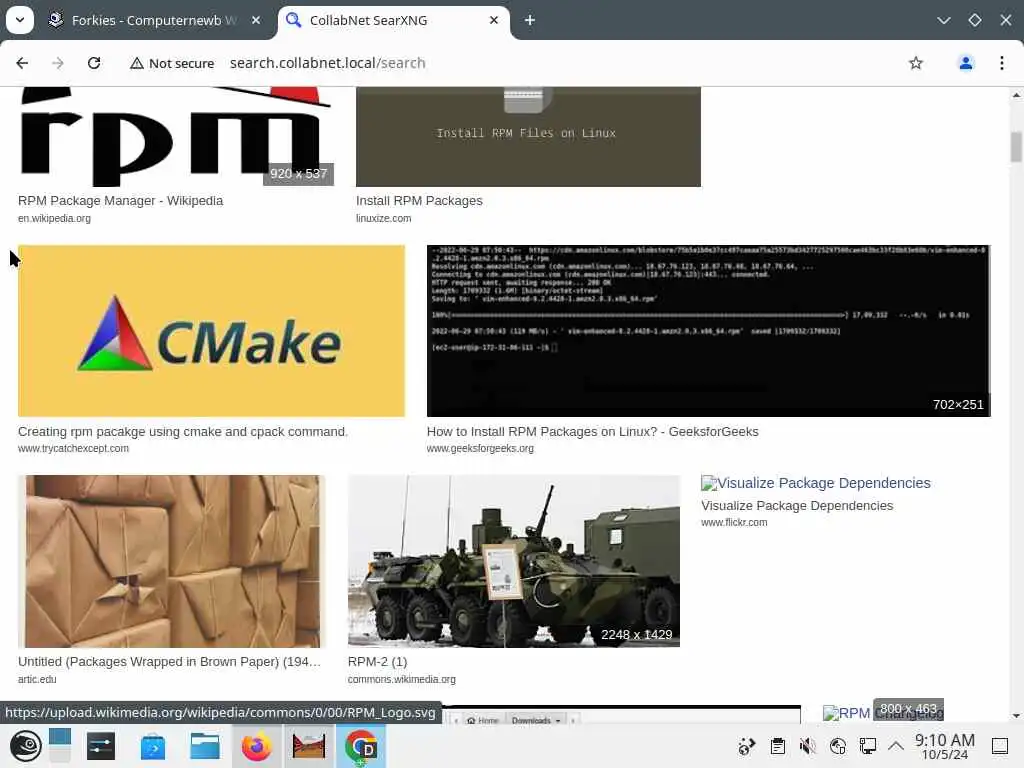Click the page vertical scrollbar thumb
This screenshot has height=768, width=1024.
1016,147
